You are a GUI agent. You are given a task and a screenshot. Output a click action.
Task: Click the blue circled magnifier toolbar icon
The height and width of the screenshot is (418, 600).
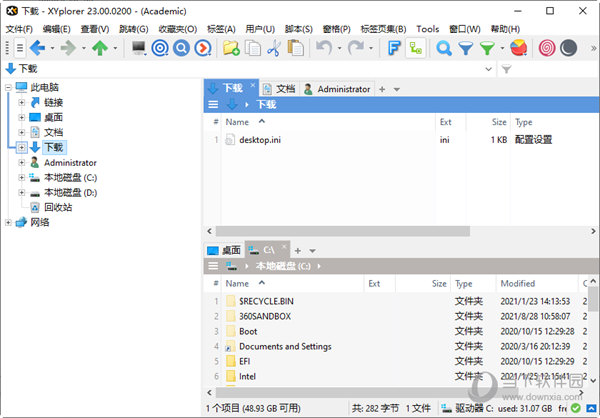181,48
